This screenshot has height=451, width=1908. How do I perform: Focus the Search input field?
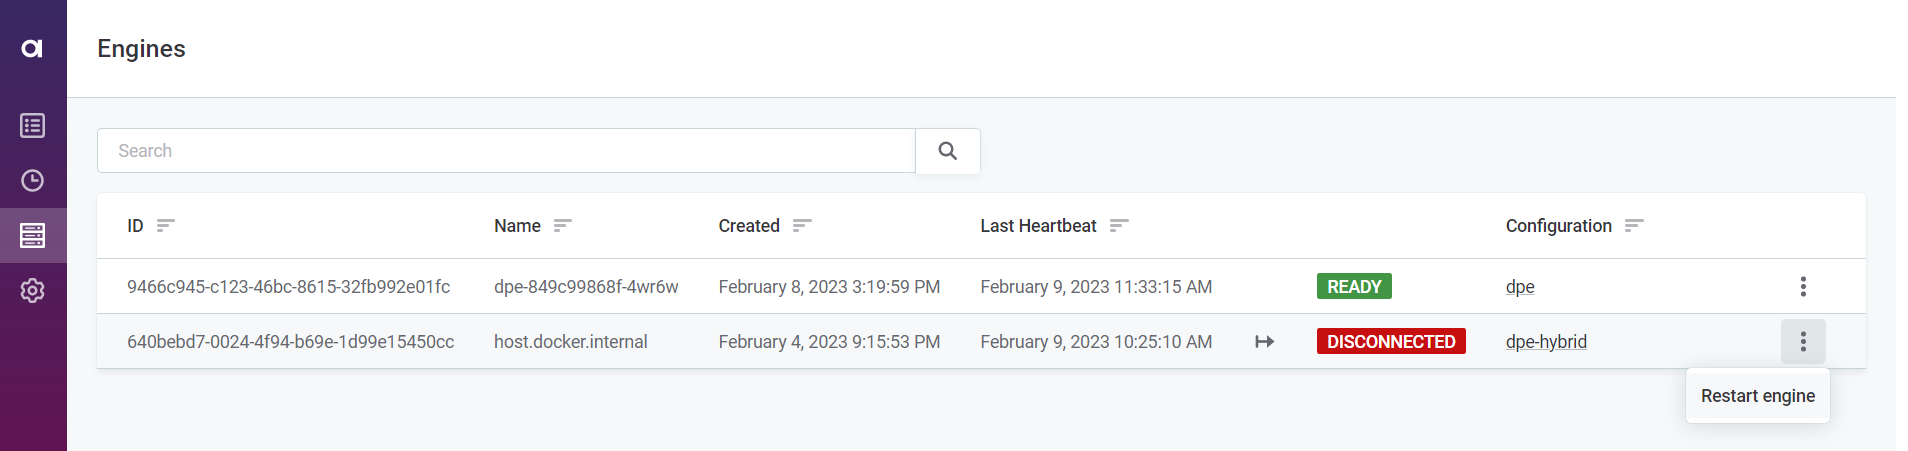coord(506,151)
